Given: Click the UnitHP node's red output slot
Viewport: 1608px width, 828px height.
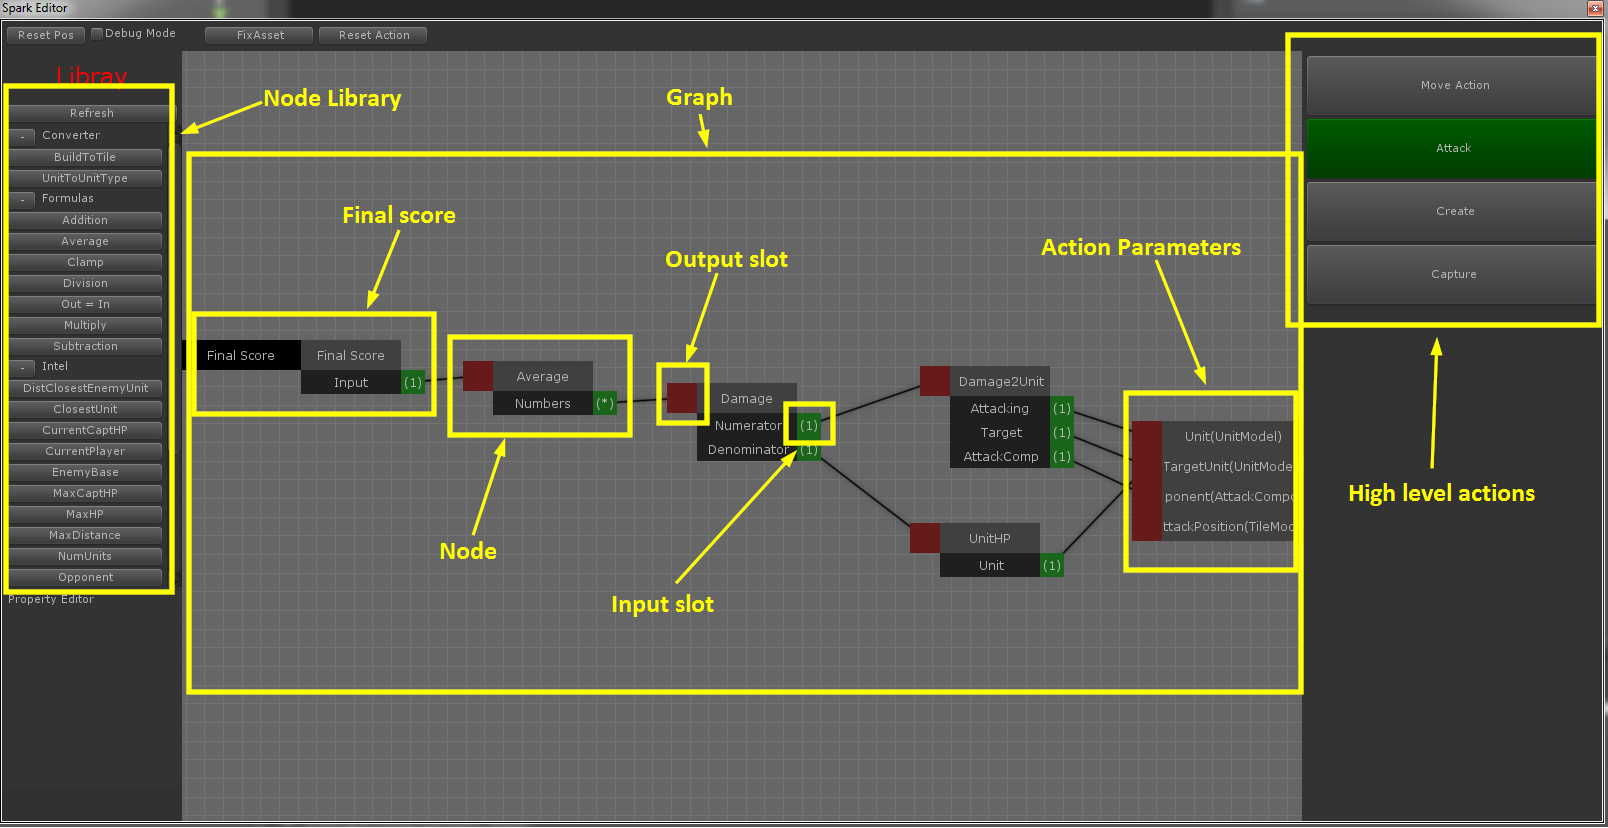Looking at the screenshot, I should 925,538.
